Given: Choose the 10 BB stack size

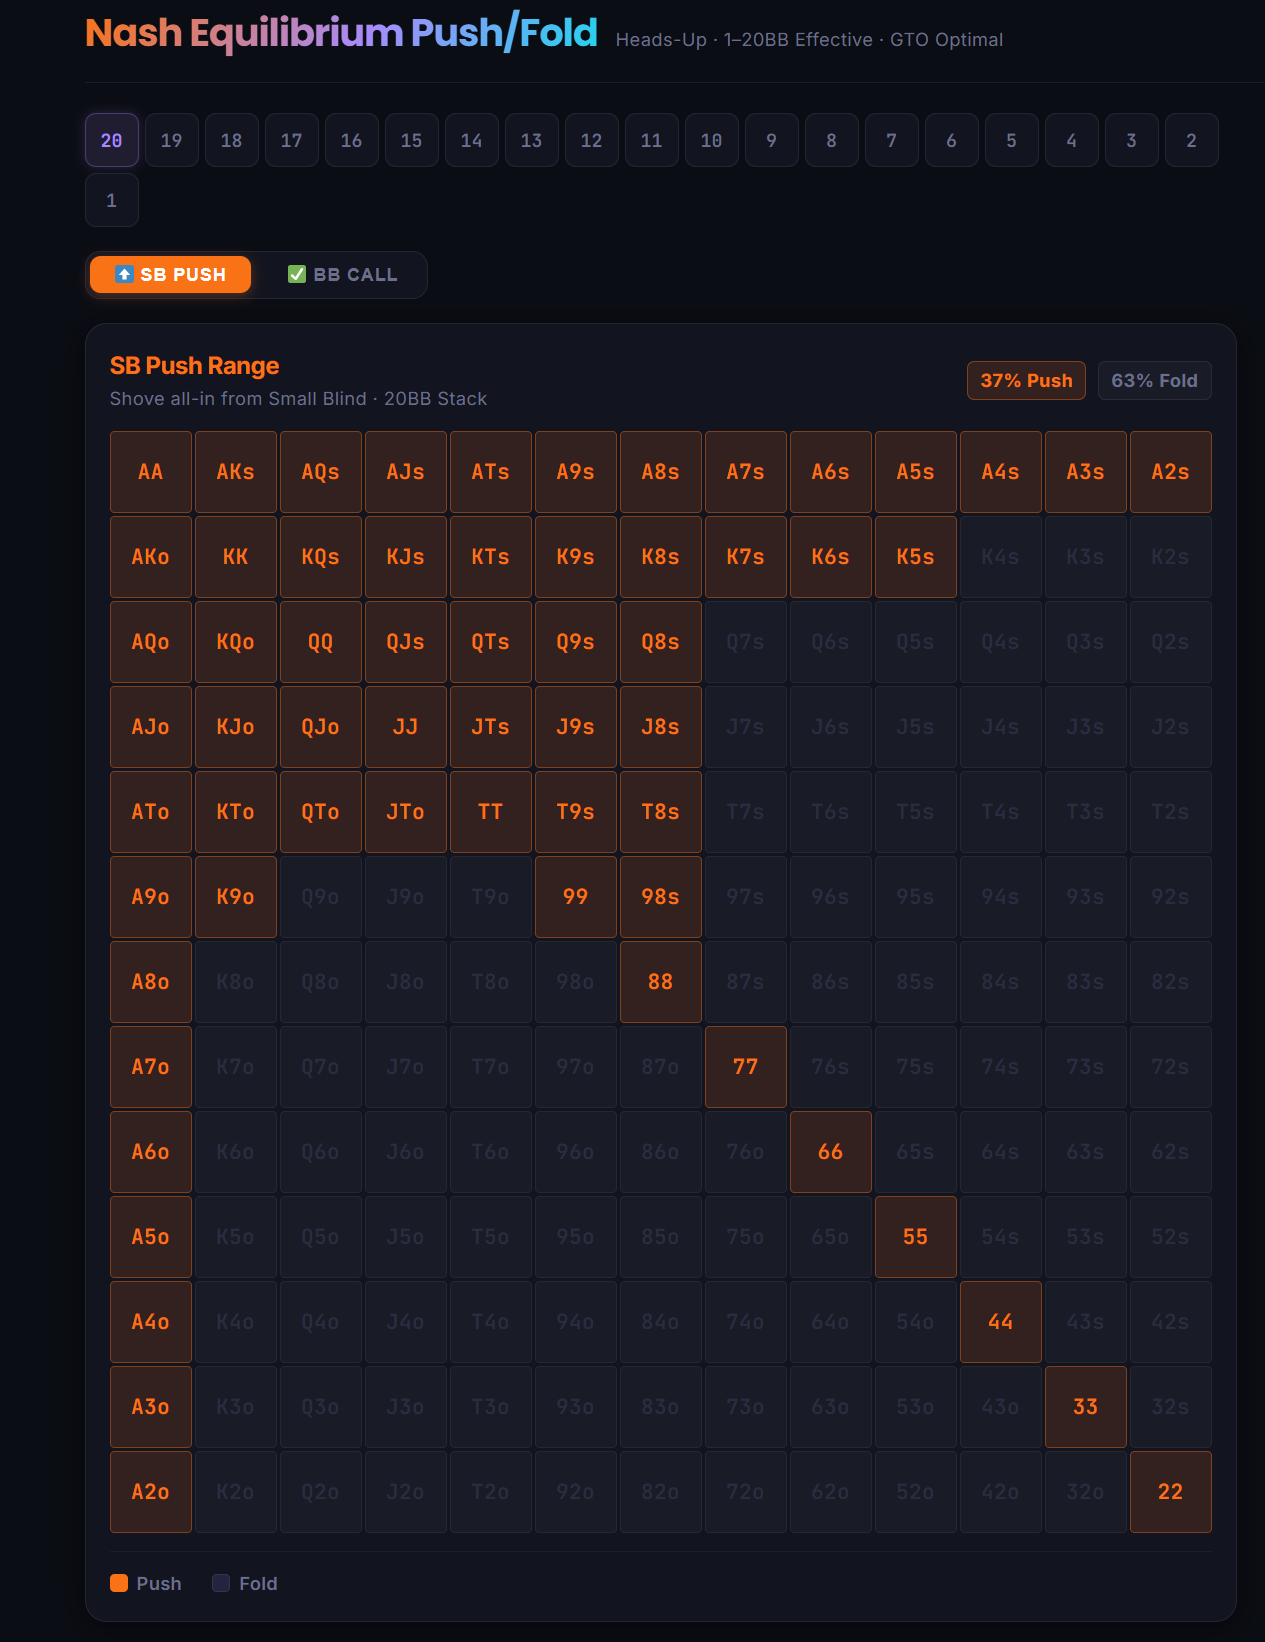Looking at the screenshot, I should (x=712, y=140).
